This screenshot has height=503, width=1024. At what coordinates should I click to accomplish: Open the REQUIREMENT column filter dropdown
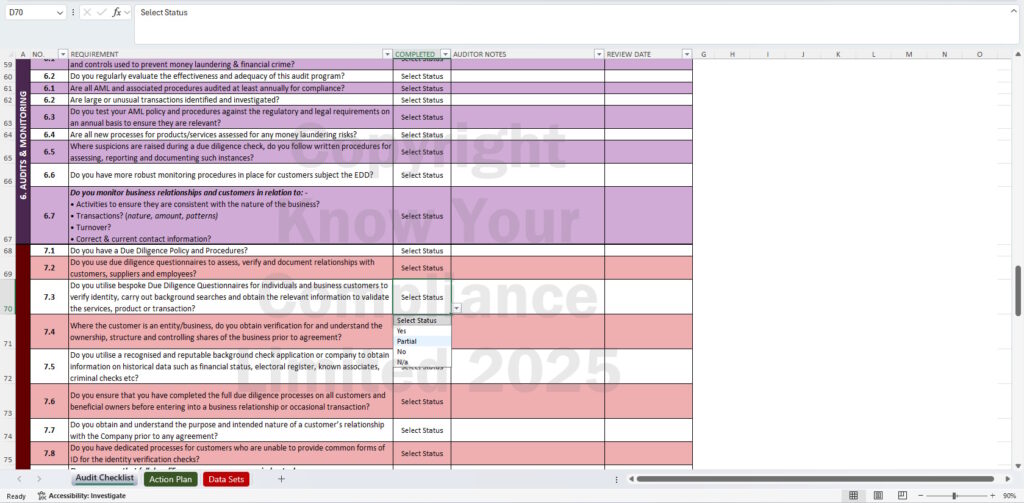[388, 54]
